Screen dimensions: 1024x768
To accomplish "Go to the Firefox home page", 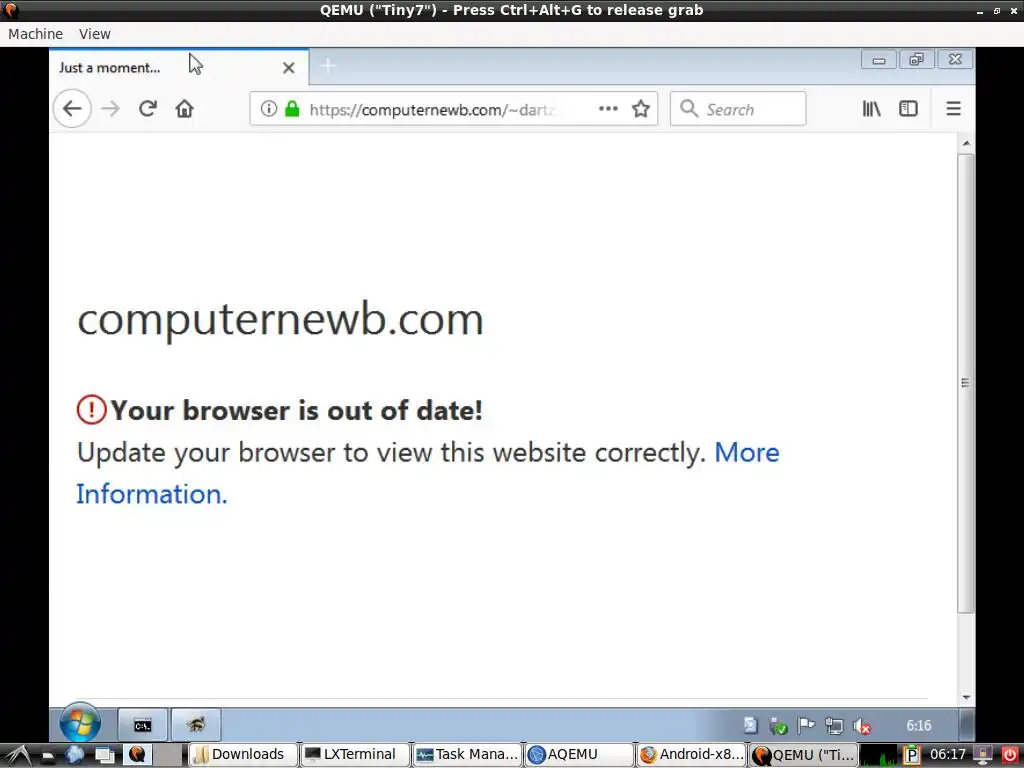I will tap(185, 108).
